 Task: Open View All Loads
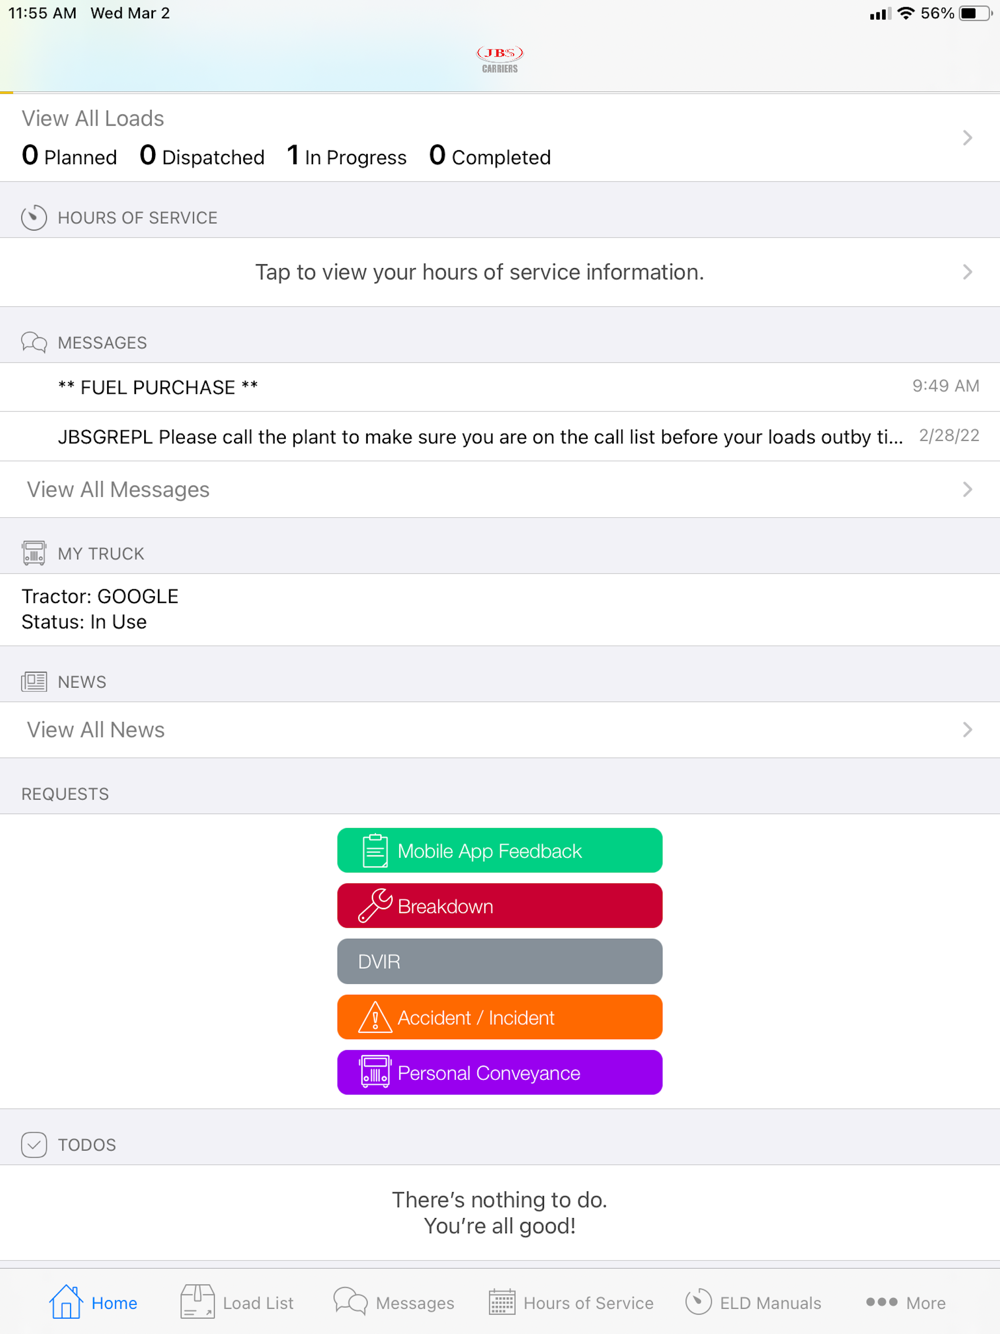[500, 138]
